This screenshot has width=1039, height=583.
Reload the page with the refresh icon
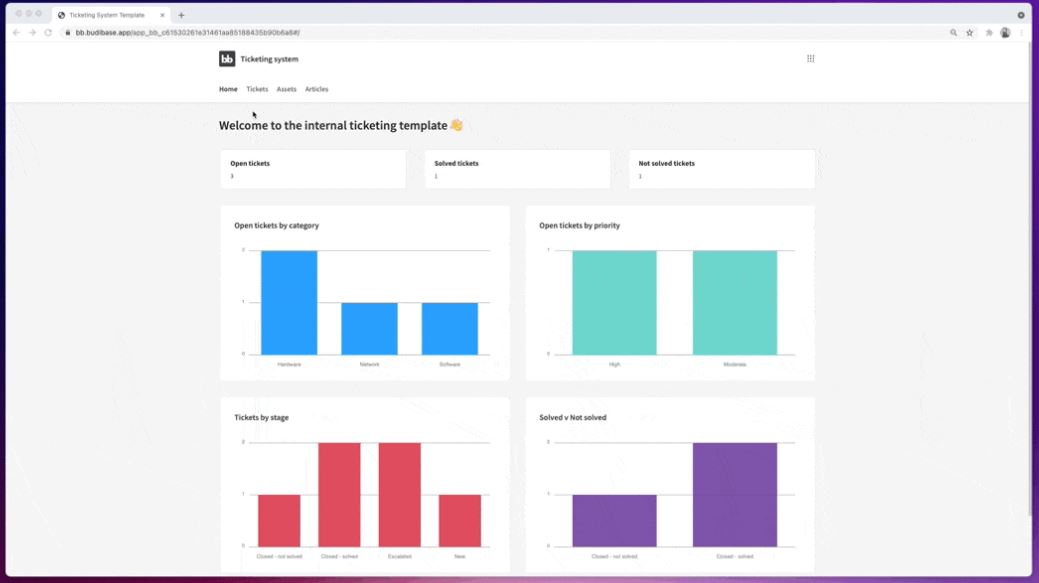[48, 32]
